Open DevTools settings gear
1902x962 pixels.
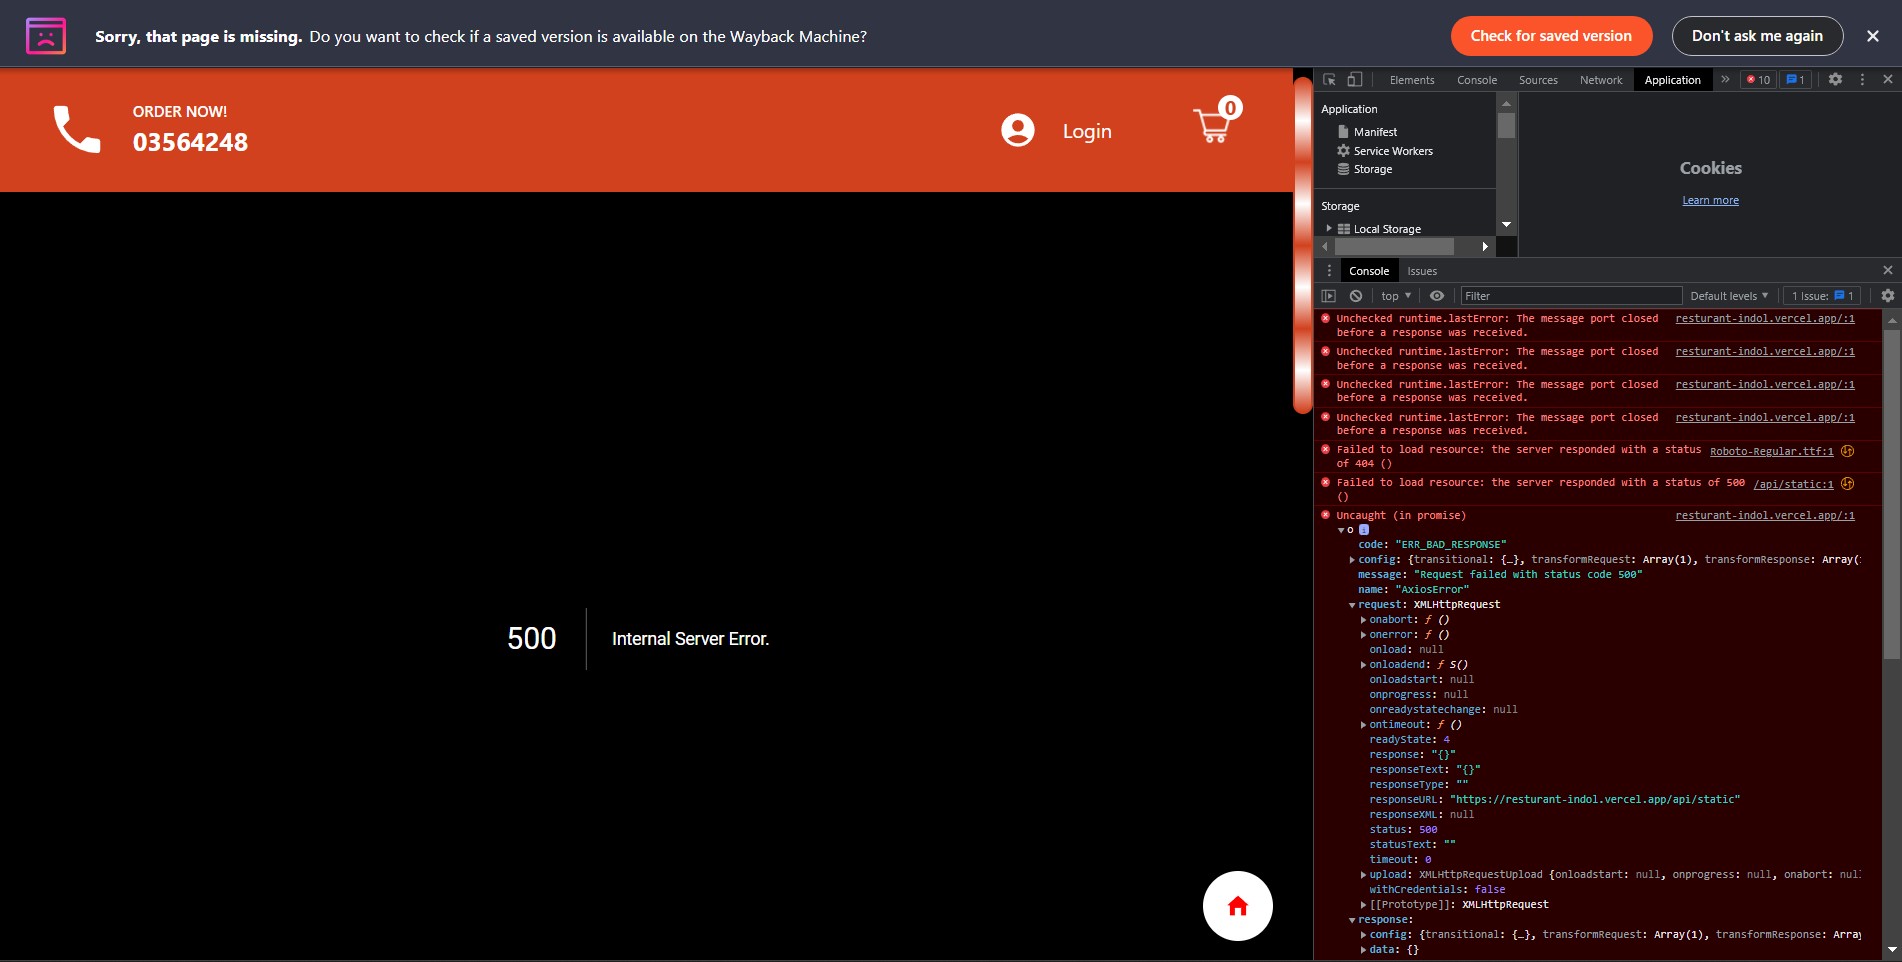click(x=1836, y=79)
